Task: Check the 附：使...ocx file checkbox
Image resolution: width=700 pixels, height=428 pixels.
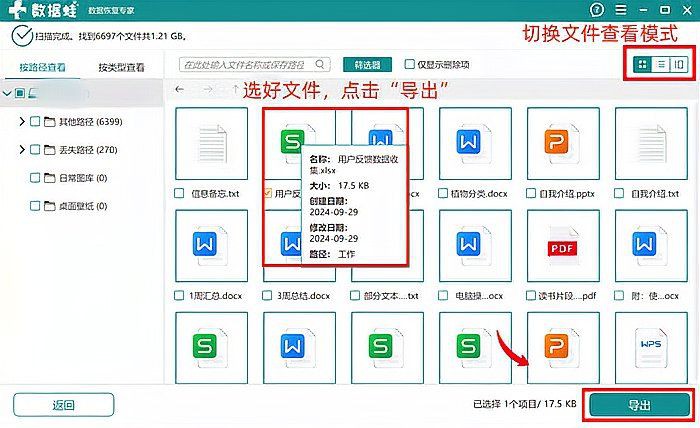Action: pos(619,295)
